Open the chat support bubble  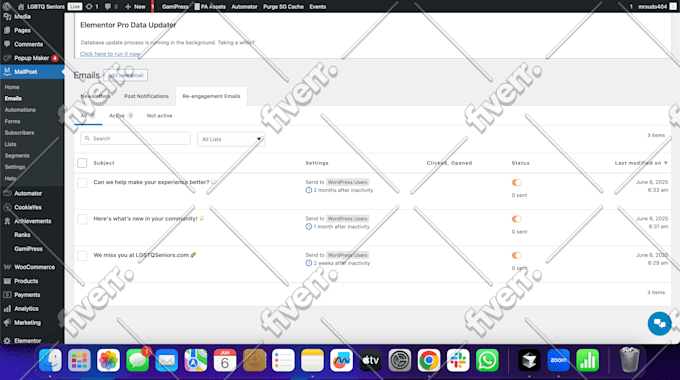pyautogui.click(x=659, y=324)
